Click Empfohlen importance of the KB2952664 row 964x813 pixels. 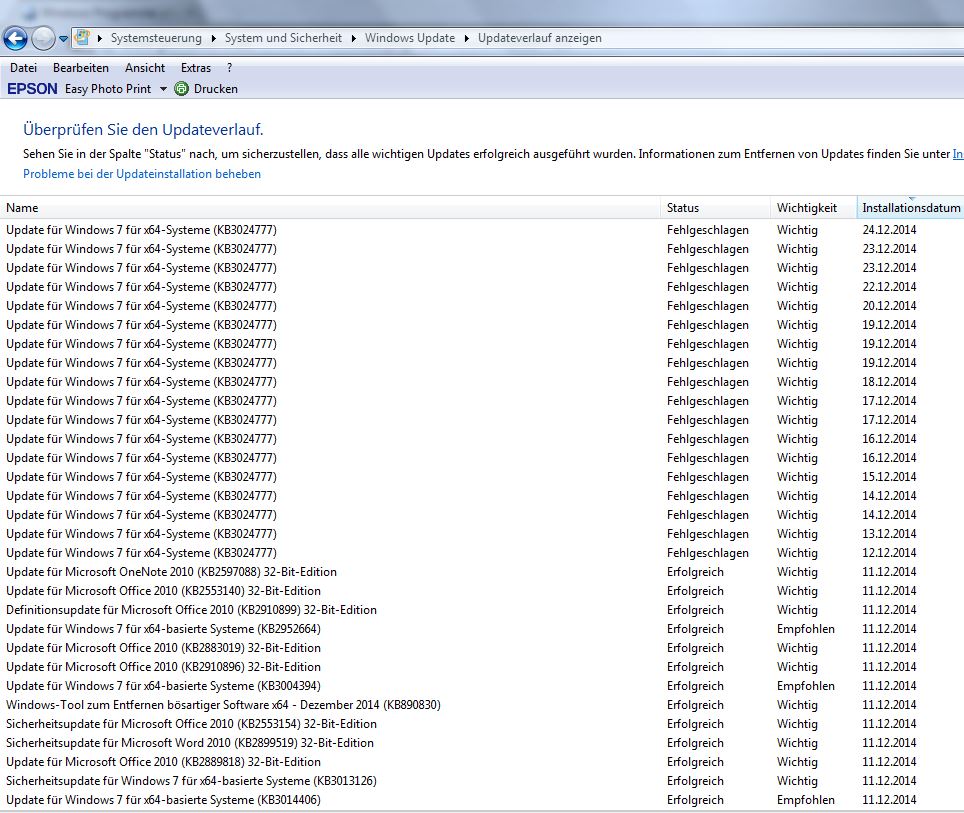(x=805, y=629)
